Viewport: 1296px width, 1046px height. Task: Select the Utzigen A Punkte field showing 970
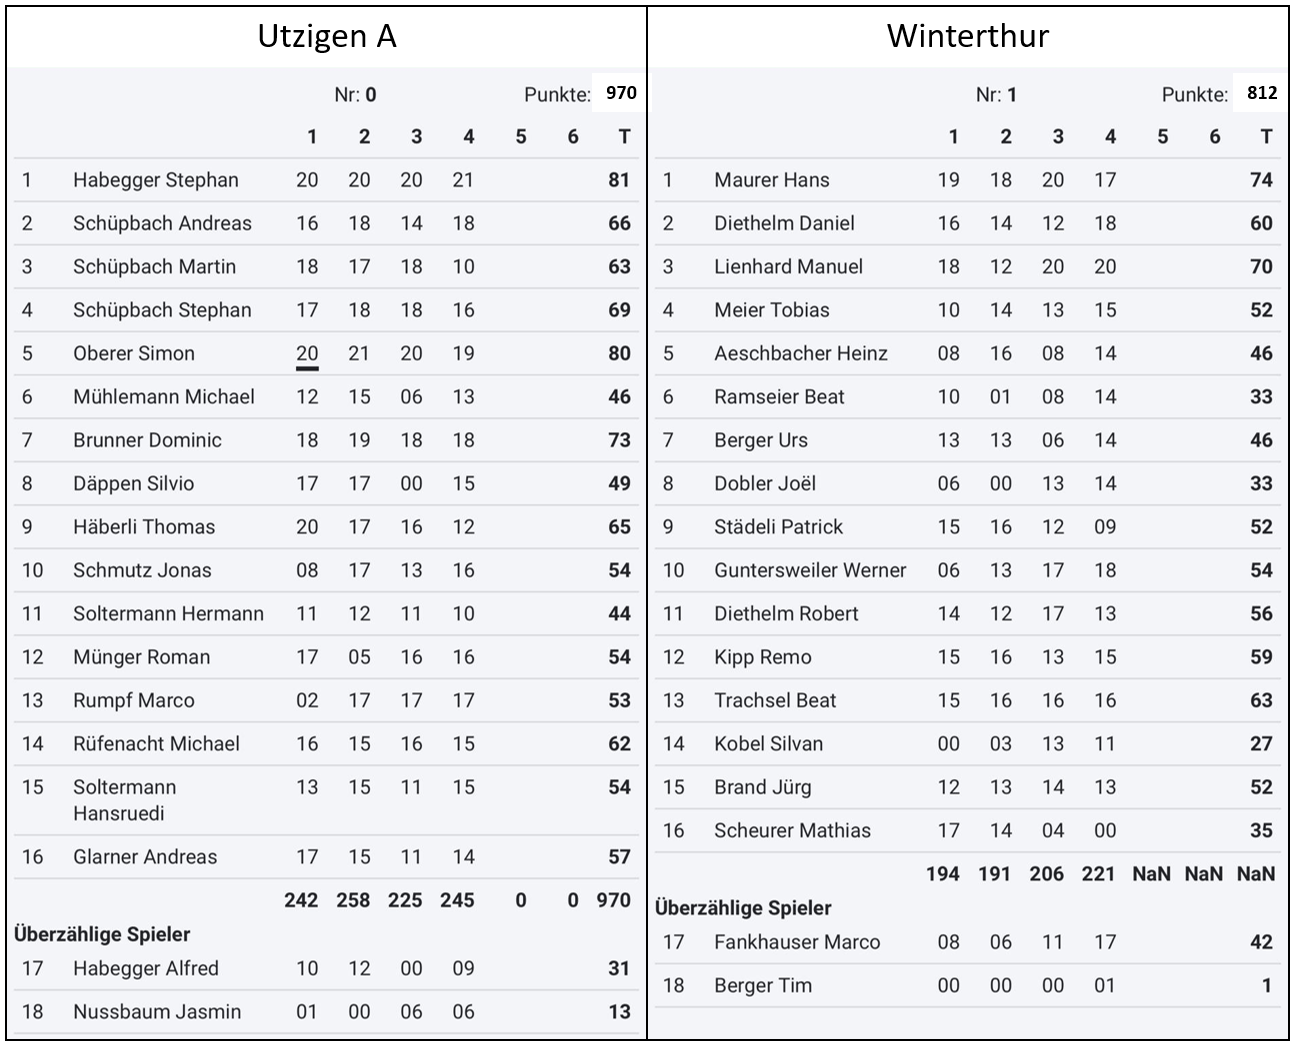click(x=620, y=93)
